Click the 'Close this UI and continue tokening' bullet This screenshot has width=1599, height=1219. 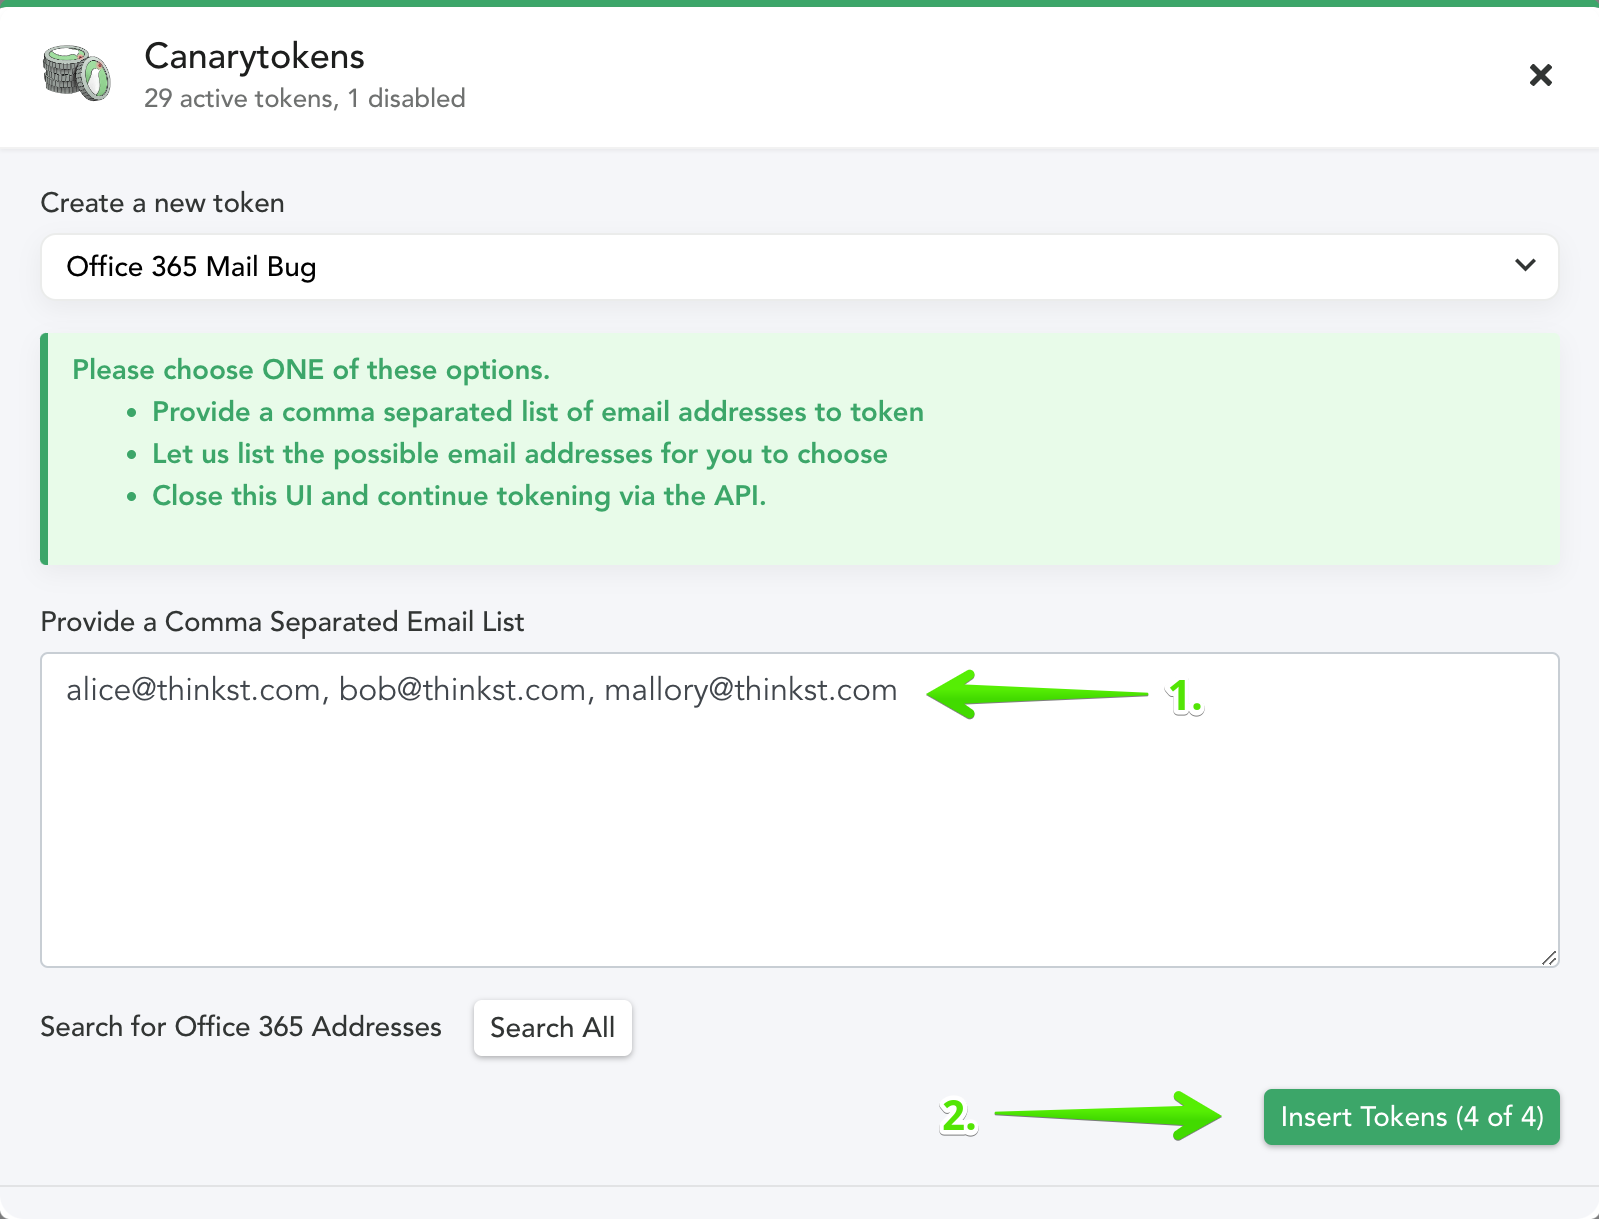[x=459, y=496]
